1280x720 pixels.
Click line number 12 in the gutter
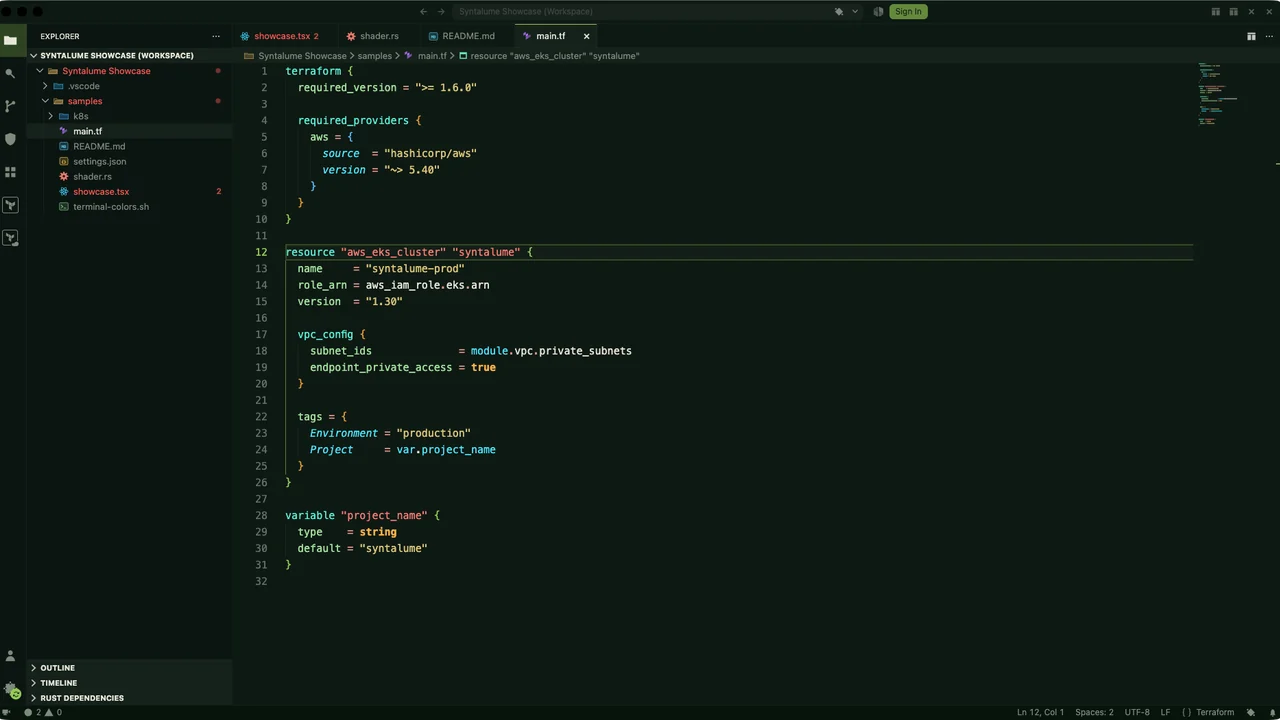pyautogui.click(x=262, y=252)
